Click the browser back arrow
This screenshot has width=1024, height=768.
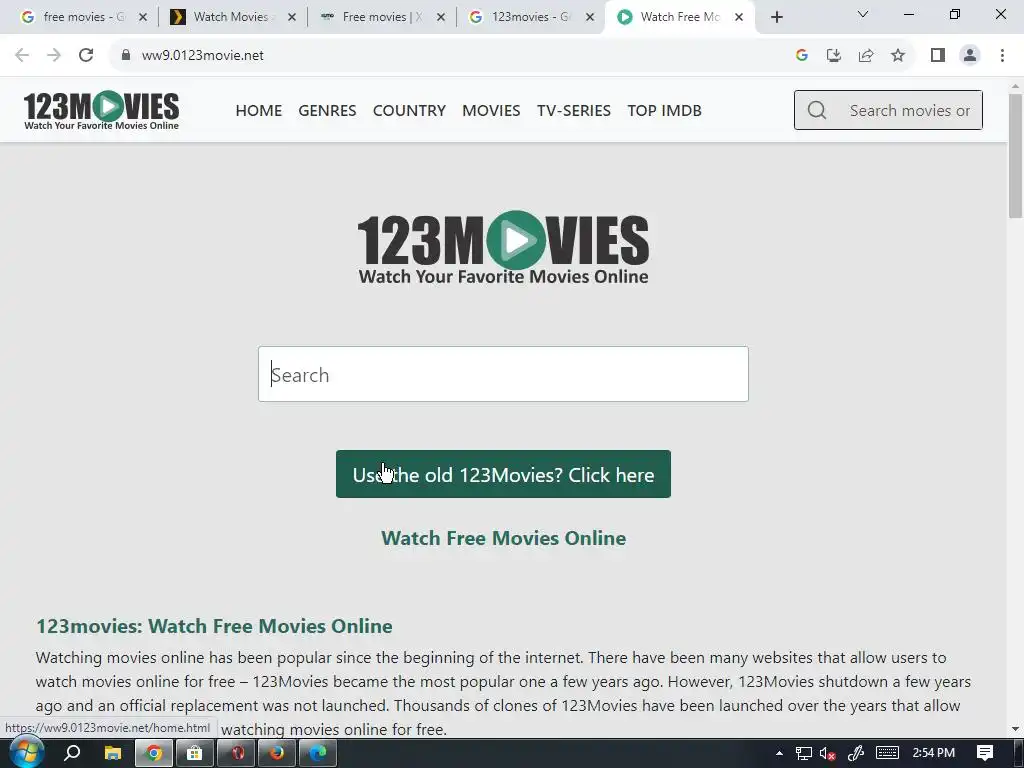(22, 56)
